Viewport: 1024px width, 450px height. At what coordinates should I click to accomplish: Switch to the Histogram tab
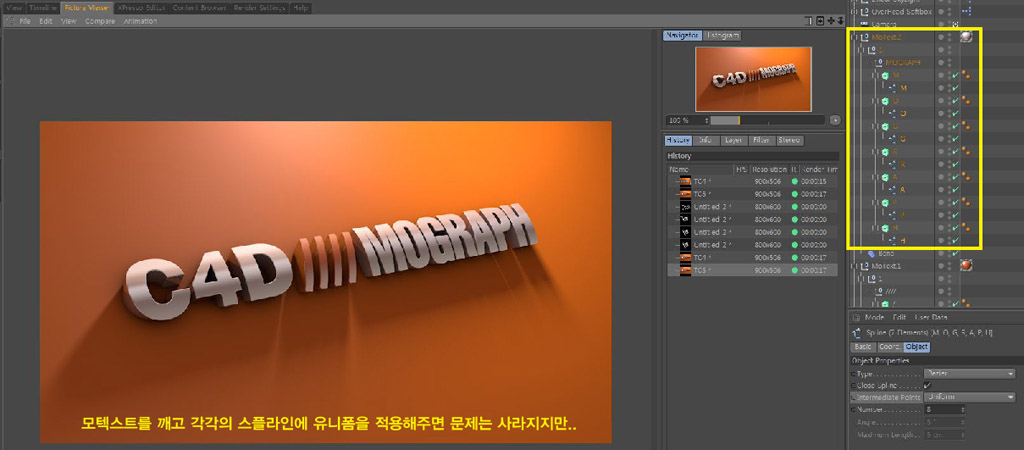[x=722, y=35]
